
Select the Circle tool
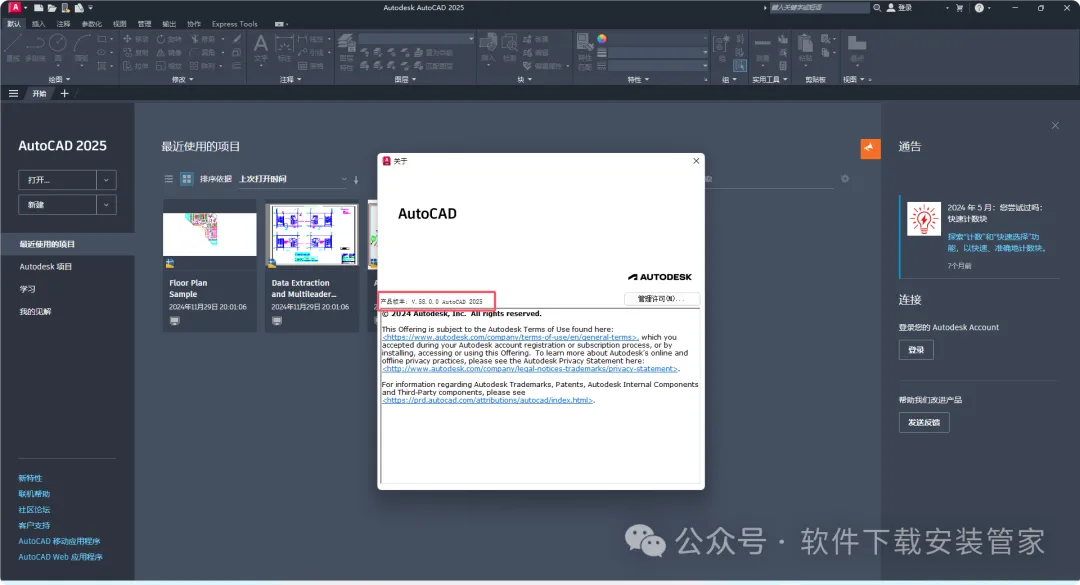58,46
